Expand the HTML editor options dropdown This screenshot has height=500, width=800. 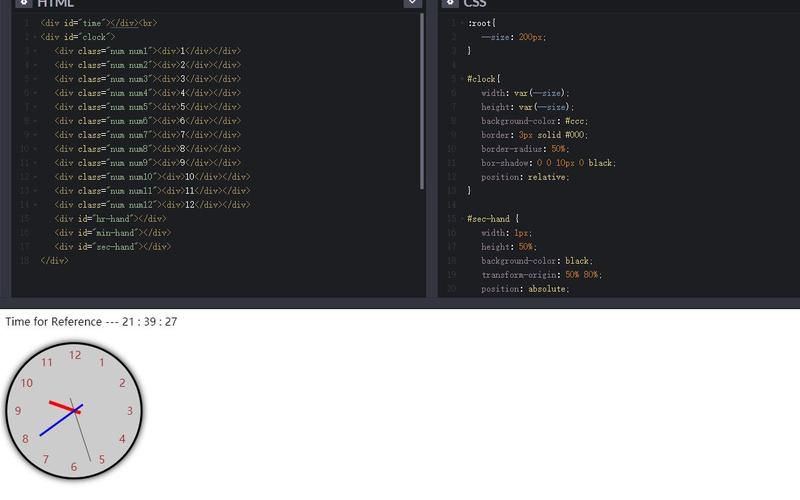(x=412, y=4)
